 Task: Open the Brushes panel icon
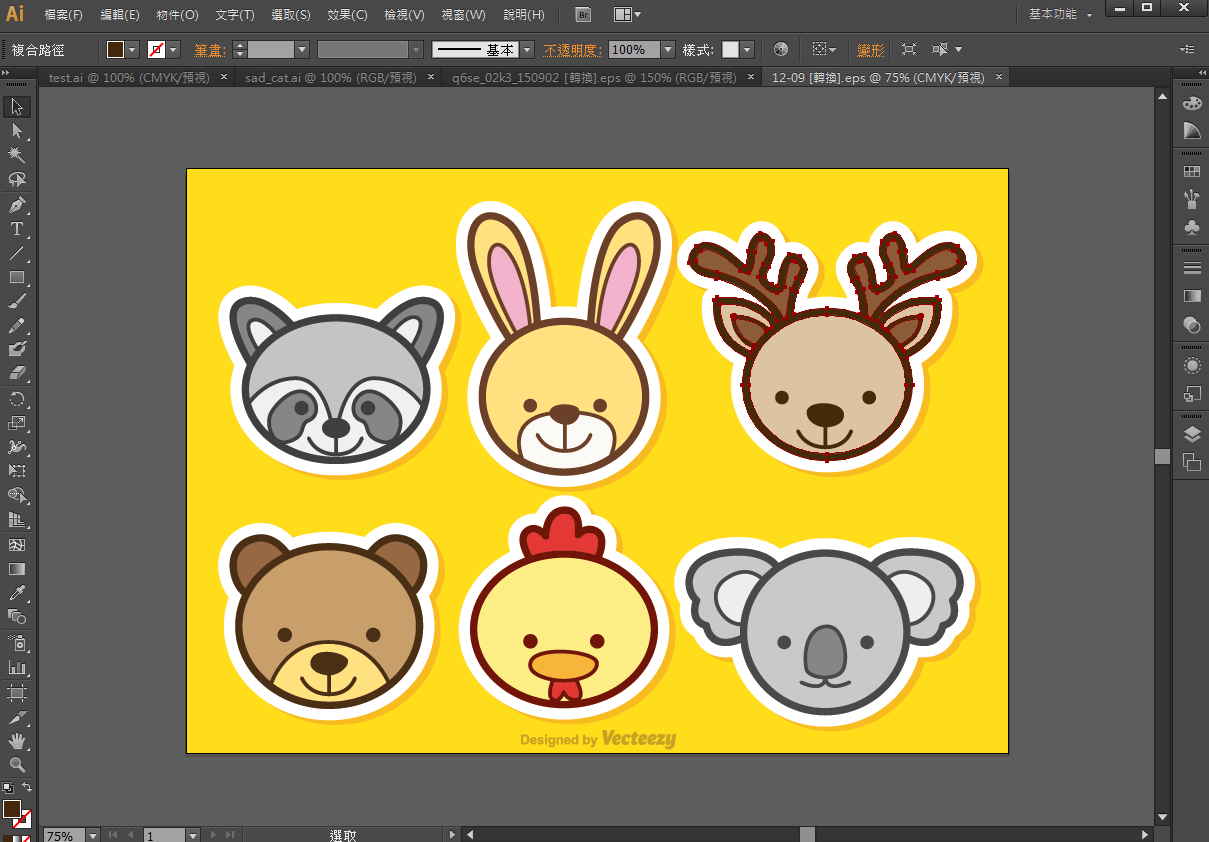(x=1192, y=199)
